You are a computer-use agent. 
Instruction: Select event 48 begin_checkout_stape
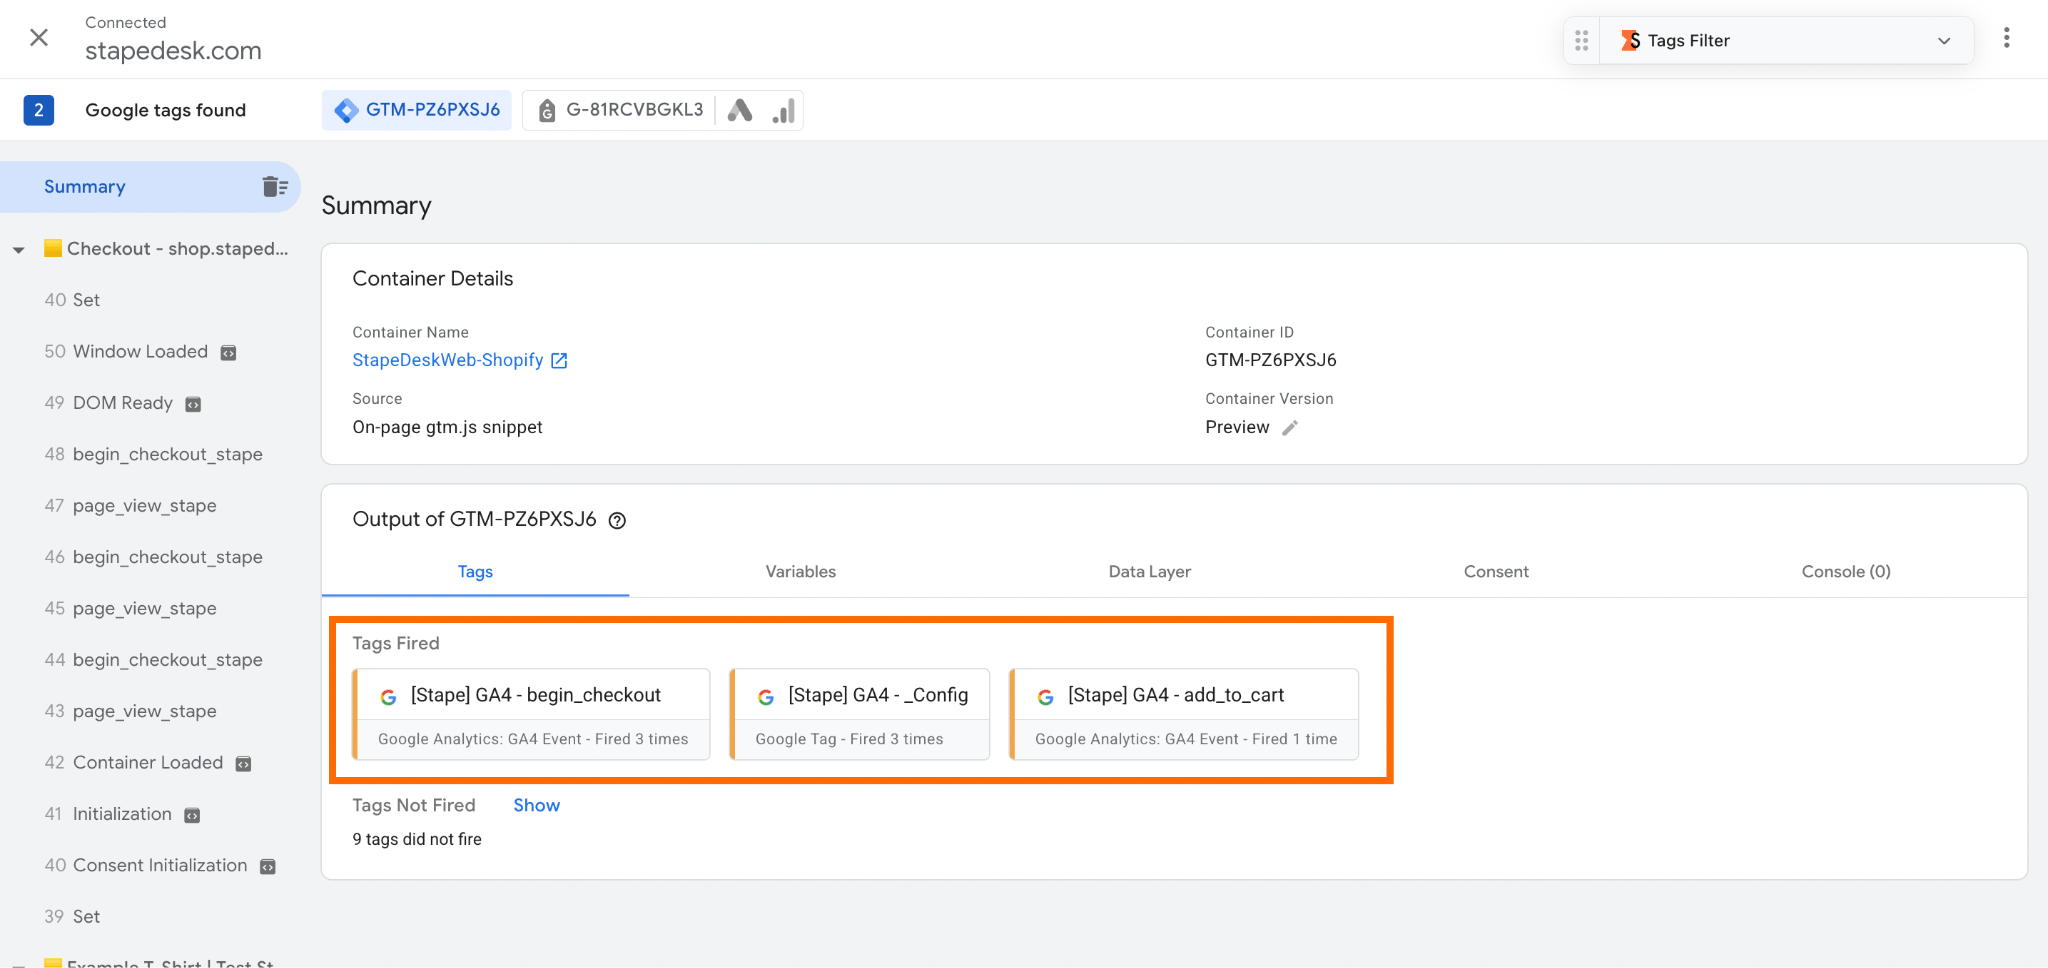click(153, 454)
